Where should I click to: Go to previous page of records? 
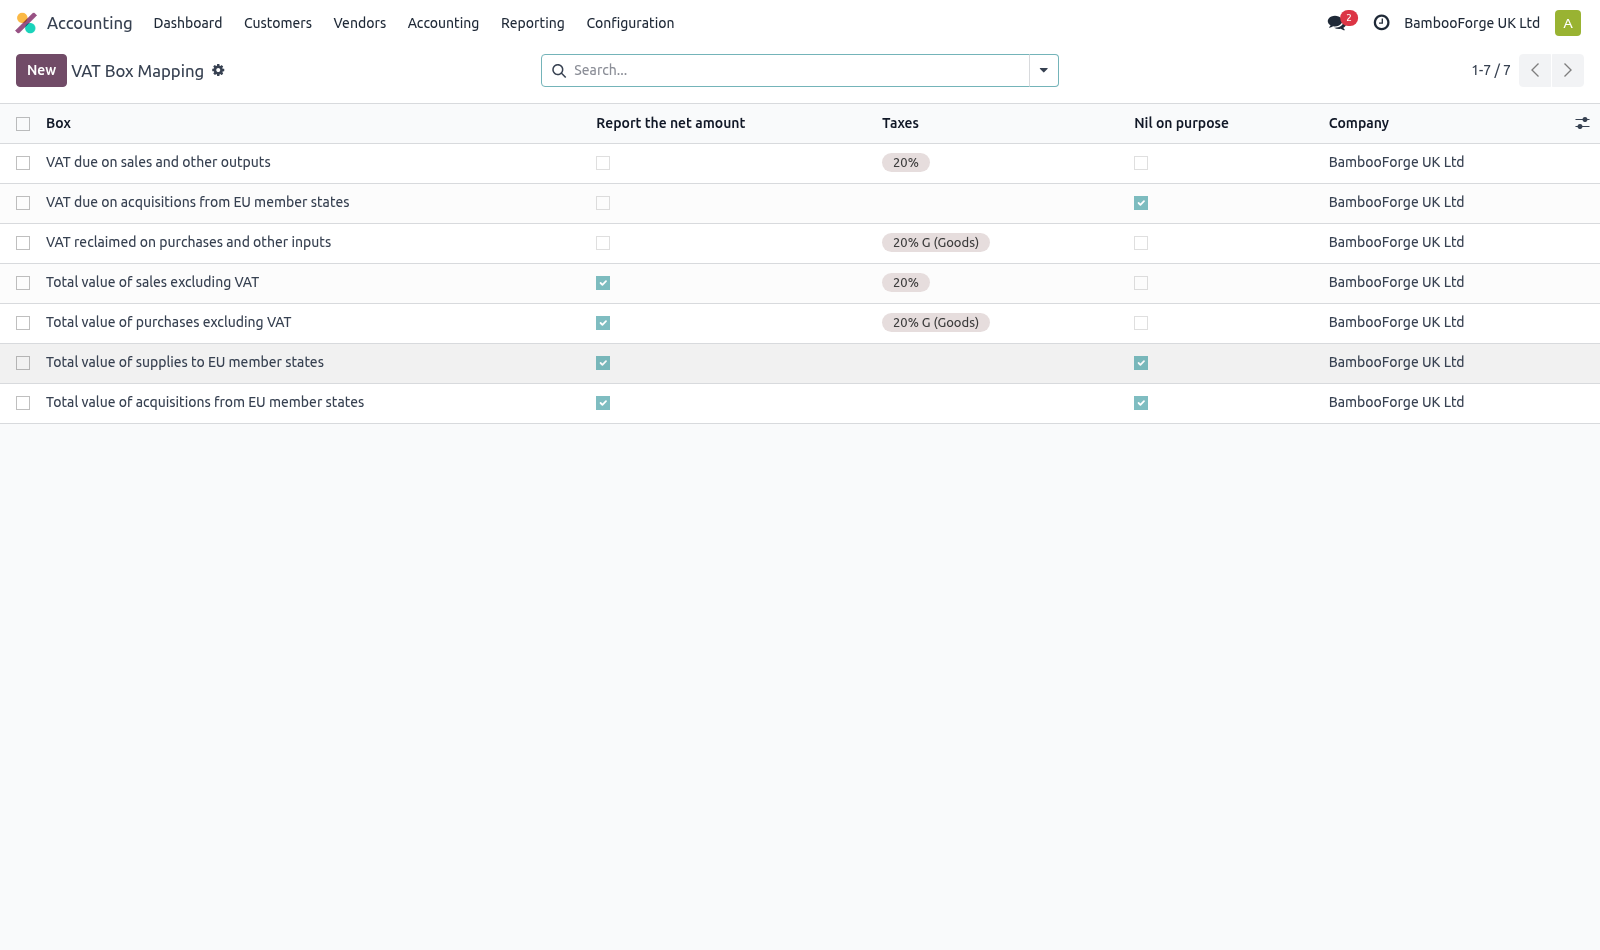click(1535, 70)
